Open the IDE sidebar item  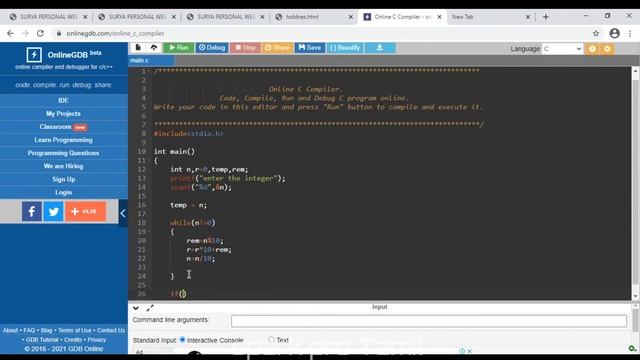click(63, 100)
